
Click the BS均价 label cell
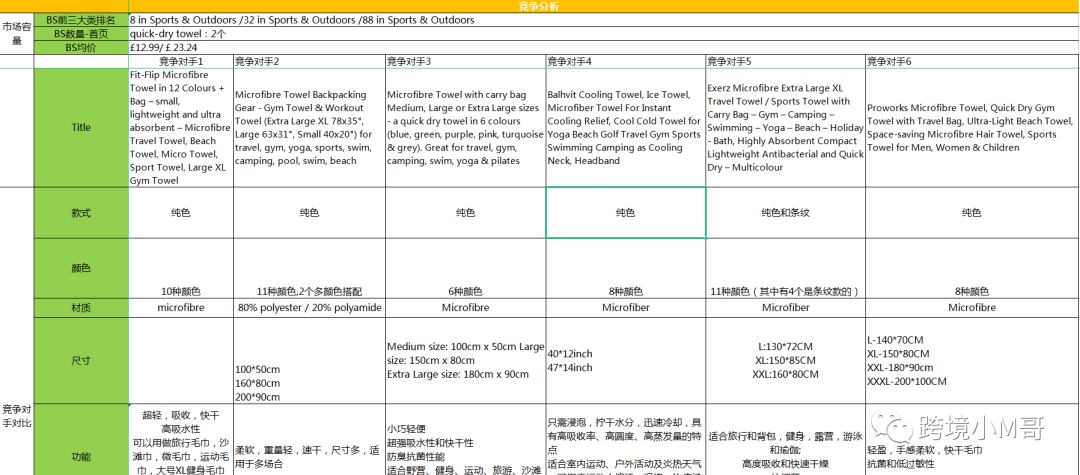point(81,47)
